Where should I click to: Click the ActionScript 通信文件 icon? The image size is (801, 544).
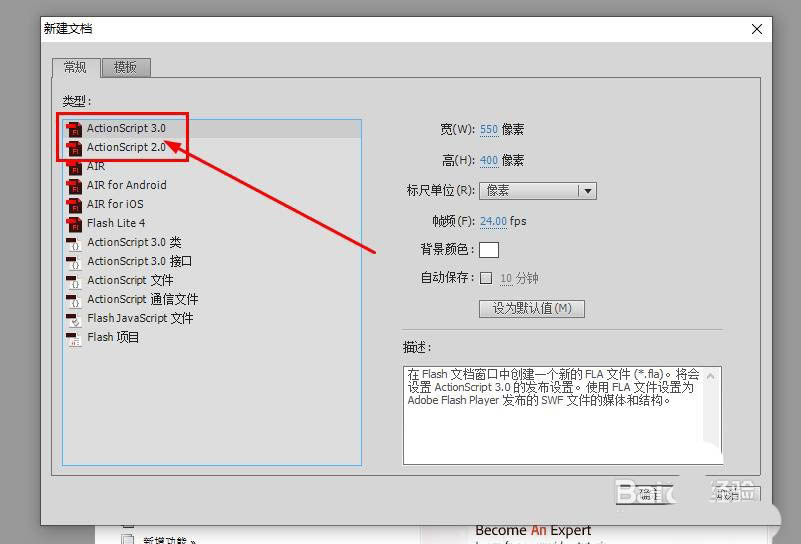click(x=74, y=300)
